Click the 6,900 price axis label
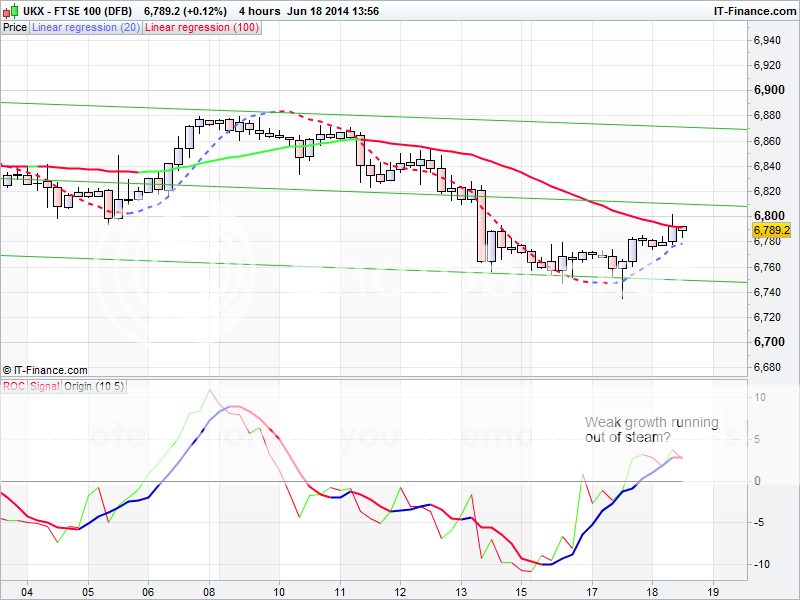This screenshot has height=600, width=800. 769,90
